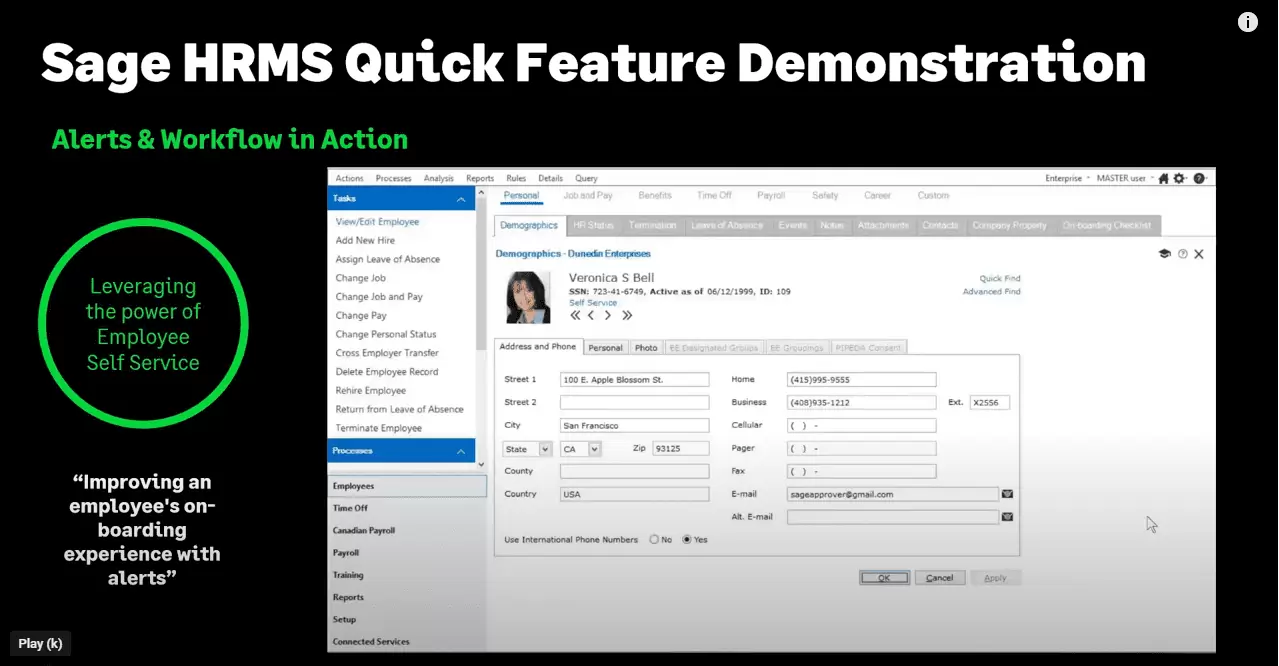Open the CA state value dropdown
Viewport: 1279px width, 666px height.
(595, 449)
